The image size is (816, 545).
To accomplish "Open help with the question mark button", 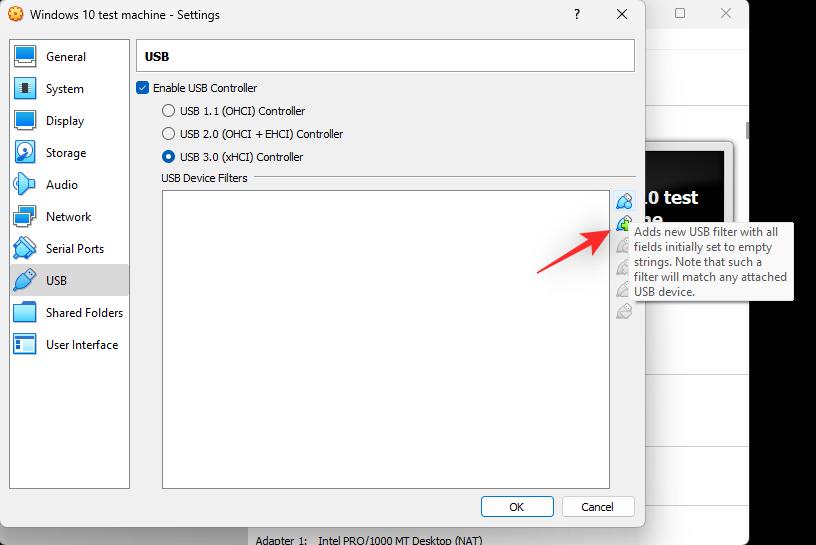I will click(577, 15).
